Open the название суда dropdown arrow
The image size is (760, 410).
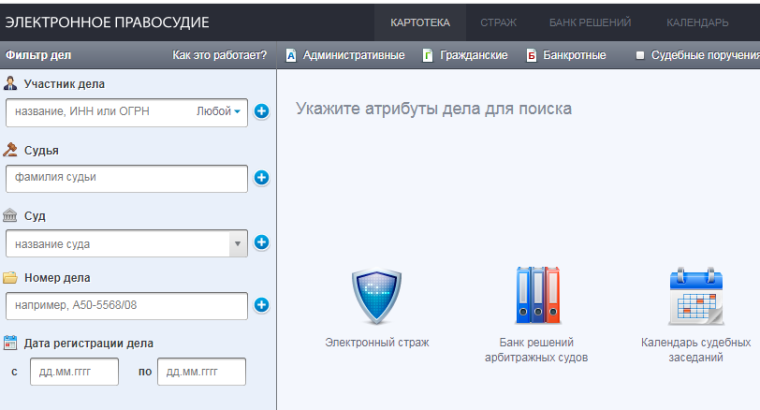tap(237, 243)
